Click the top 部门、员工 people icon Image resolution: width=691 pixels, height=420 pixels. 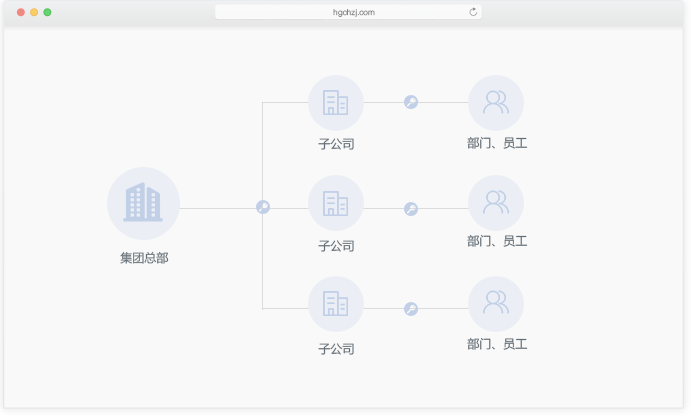tap(496, 103)
